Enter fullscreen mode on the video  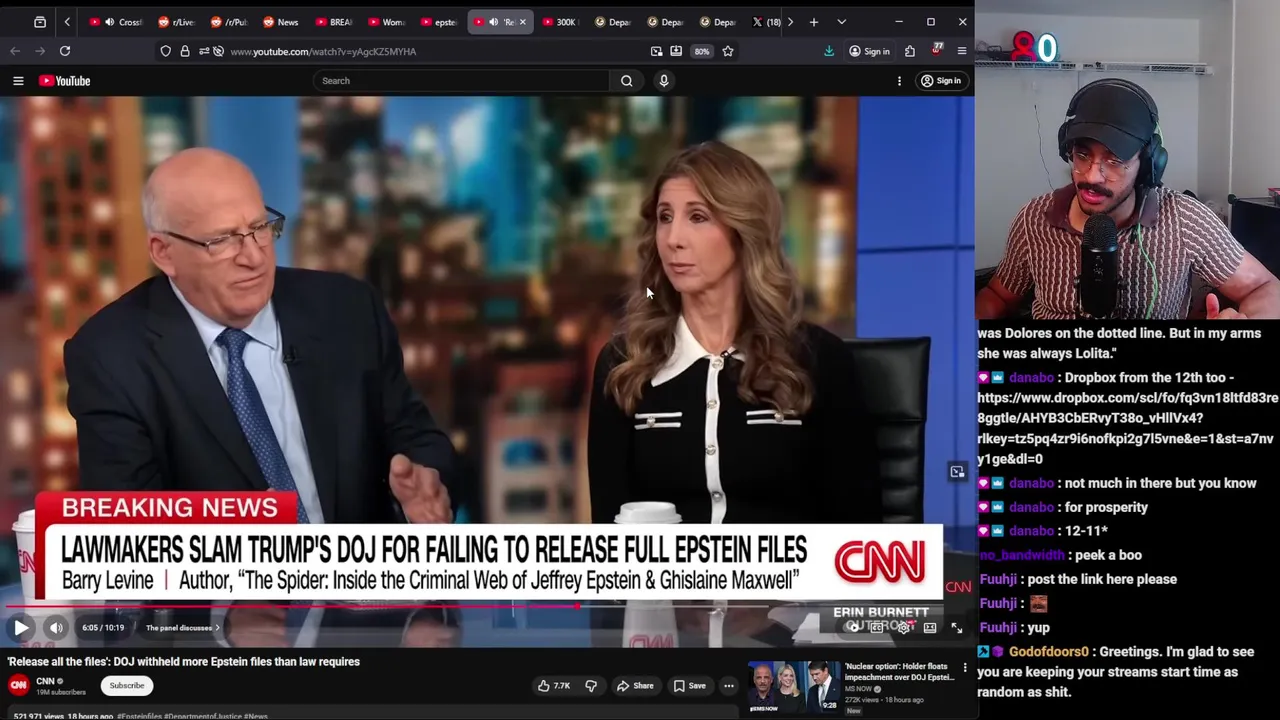(956, 628)
